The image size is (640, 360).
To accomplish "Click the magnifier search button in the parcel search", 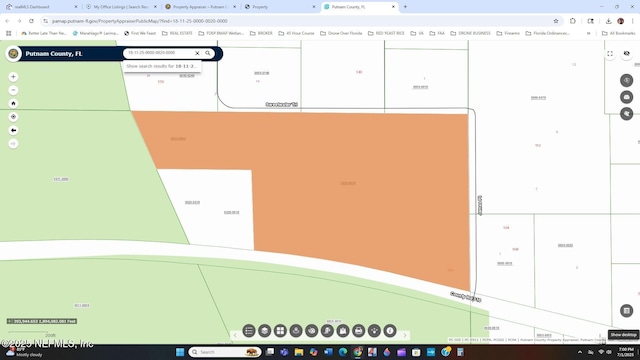I will 208,53.
